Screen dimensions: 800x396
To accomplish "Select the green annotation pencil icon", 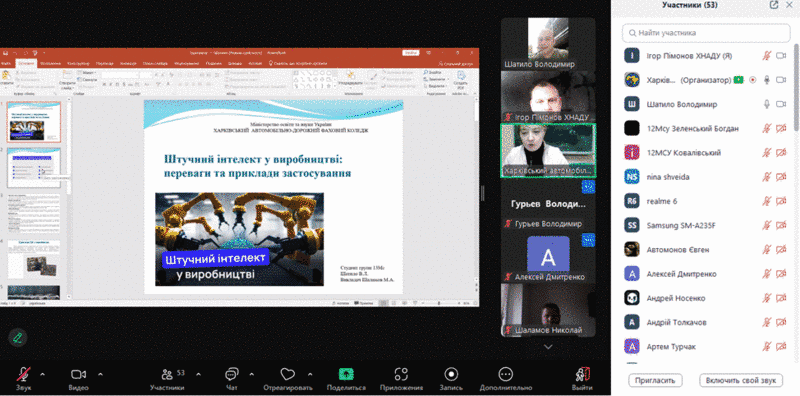I will (18, 337).
